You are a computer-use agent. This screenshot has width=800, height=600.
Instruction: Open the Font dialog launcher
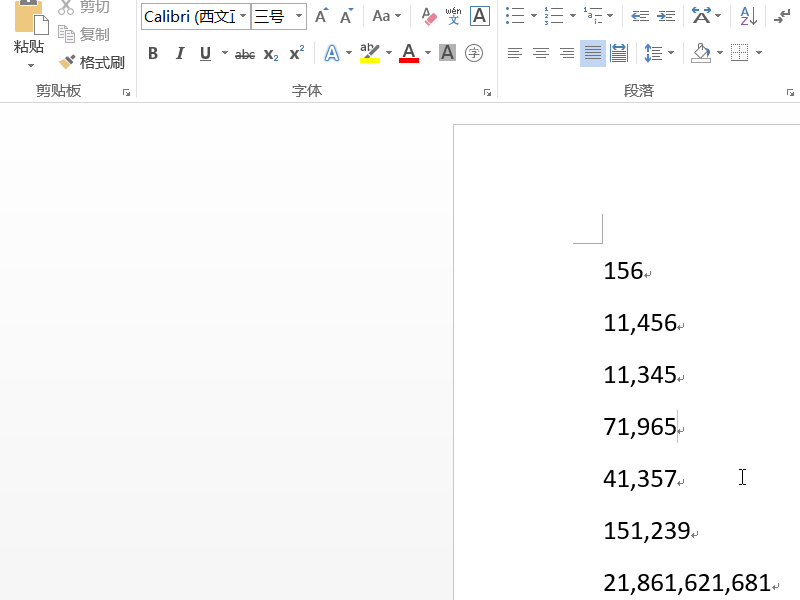pos(487,92)
